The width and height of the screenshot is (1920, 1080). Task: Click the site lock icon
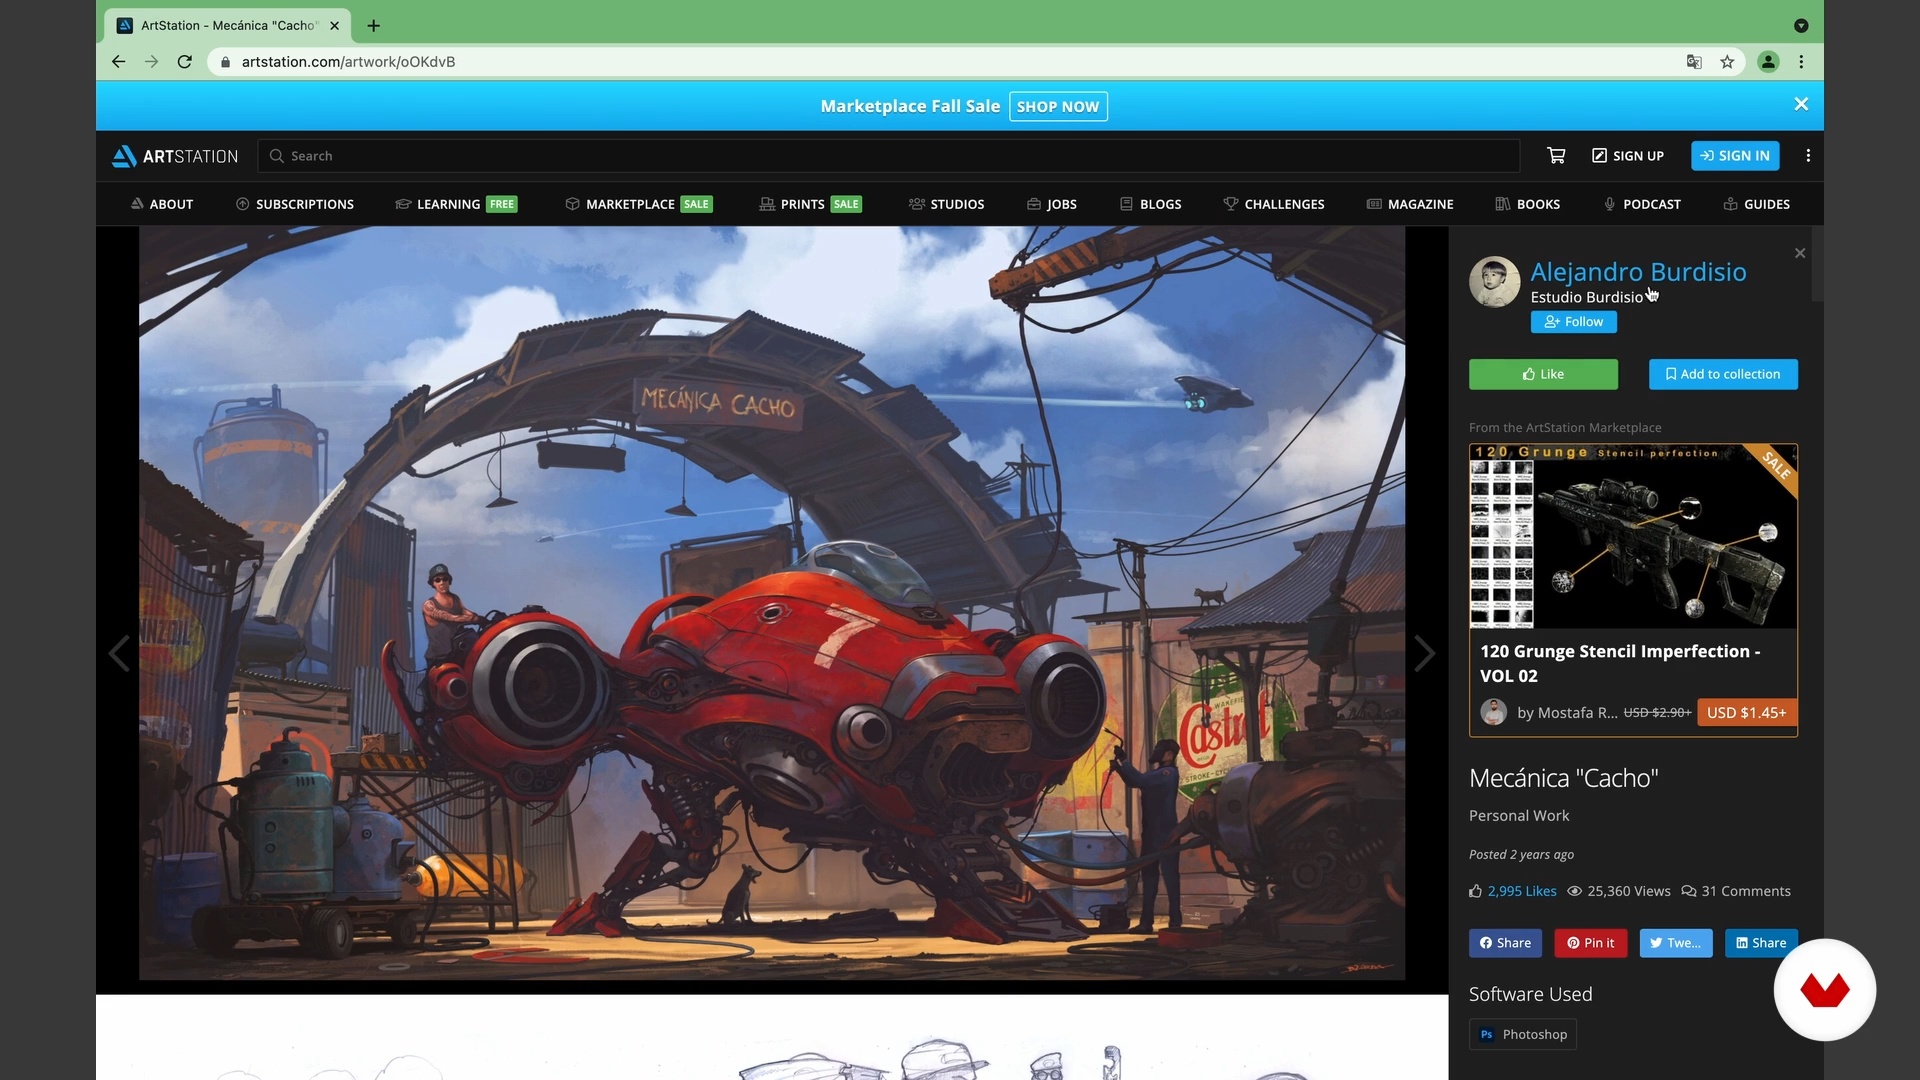(x=225, y=62)
